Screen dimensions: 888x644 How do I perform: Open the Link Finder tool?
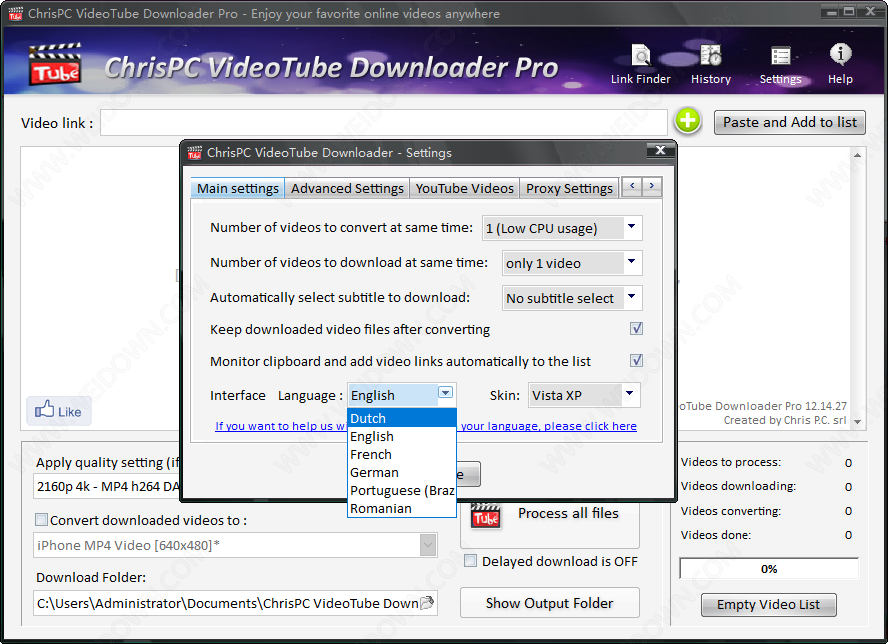(x=641, y=65)
